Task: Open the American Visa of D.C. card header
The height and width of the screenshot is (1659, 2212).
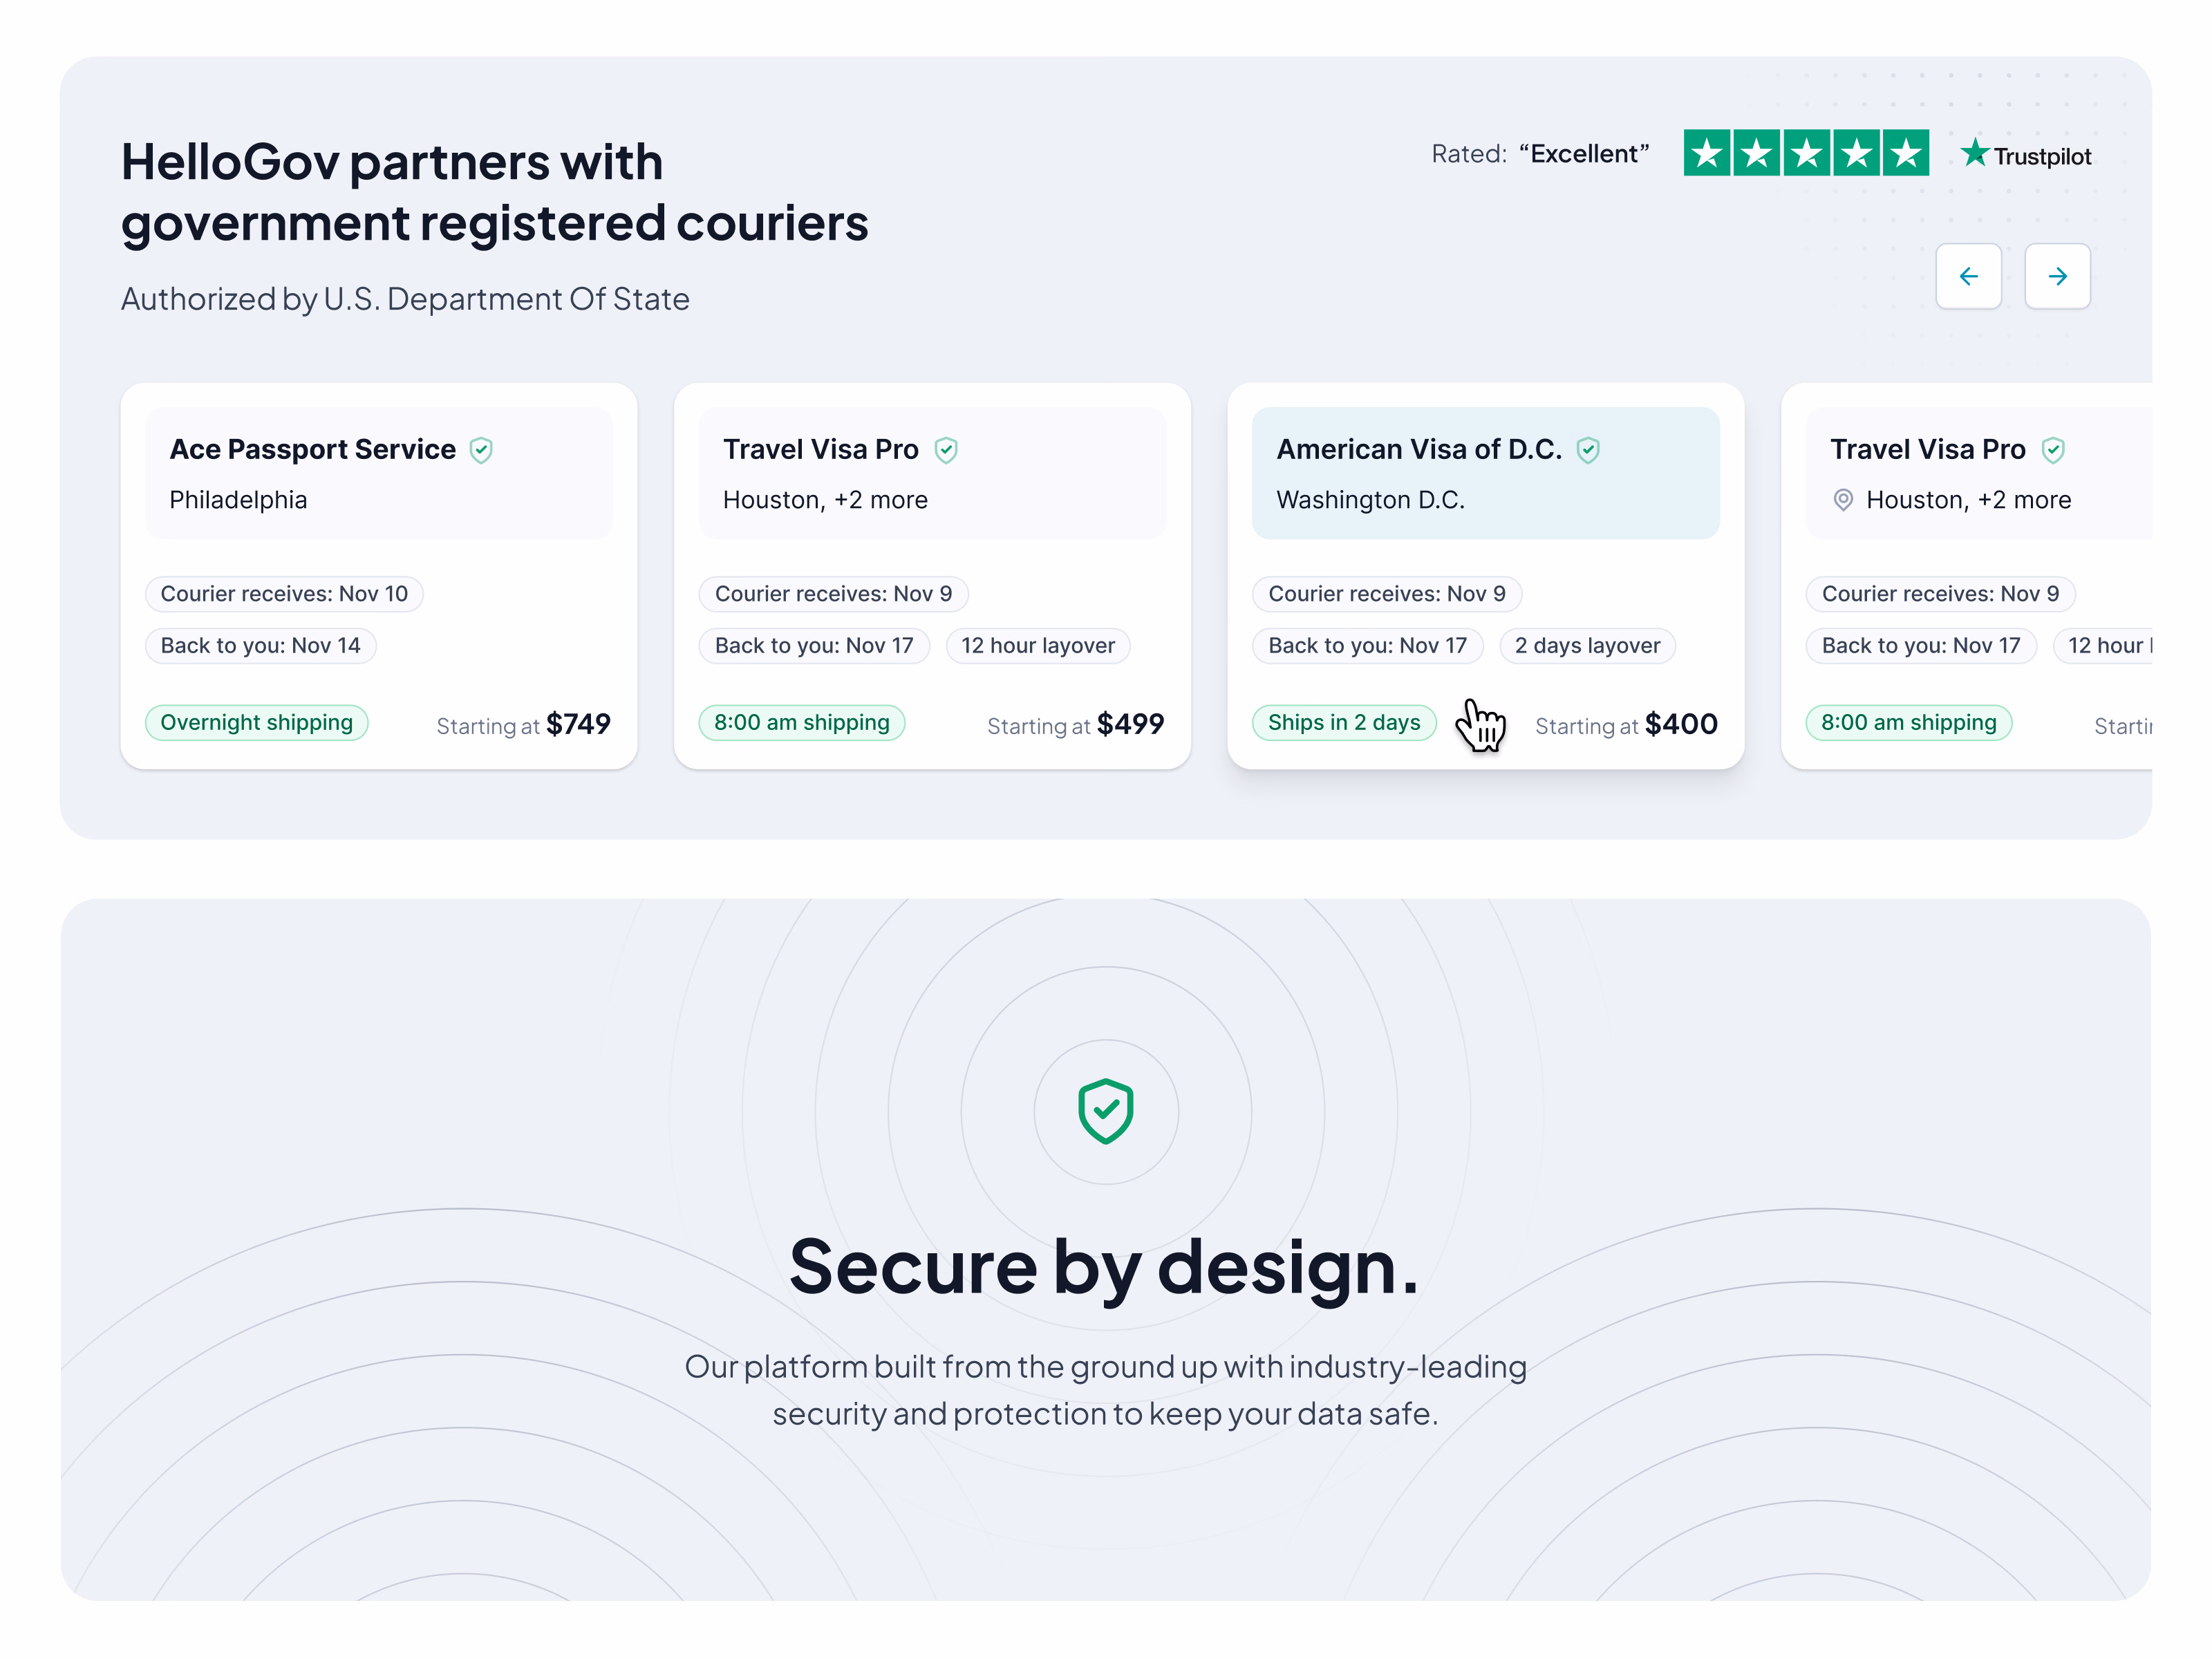Action: click(x=1485, y=473)
